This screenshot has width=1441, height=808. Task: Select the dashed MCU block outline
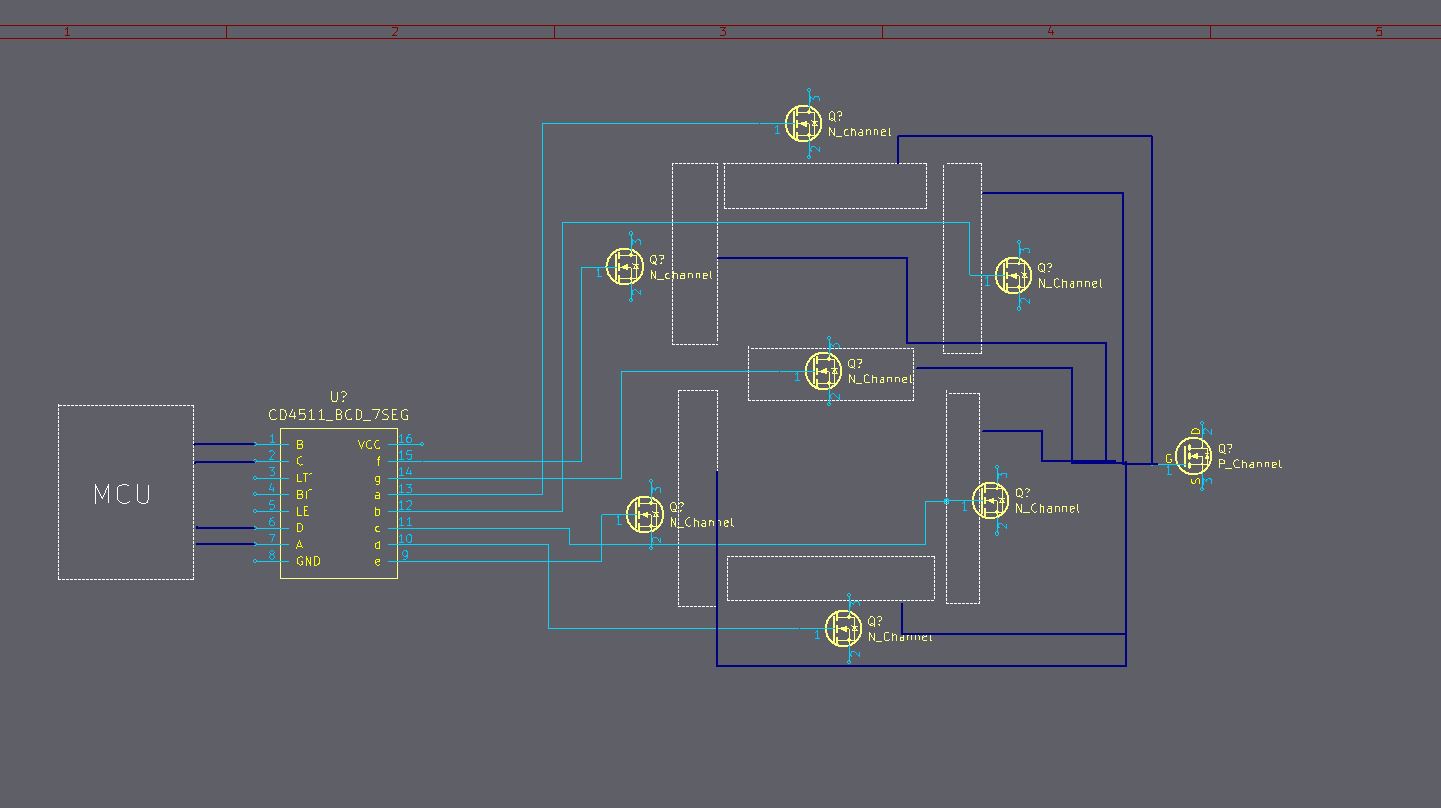pos(126,492)
